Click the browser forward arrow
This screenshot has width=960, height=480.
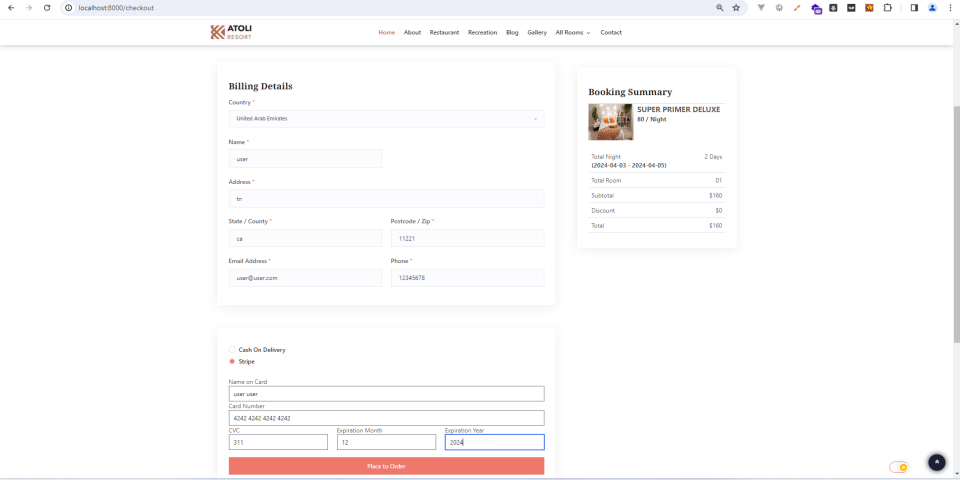tap(28, 8)
